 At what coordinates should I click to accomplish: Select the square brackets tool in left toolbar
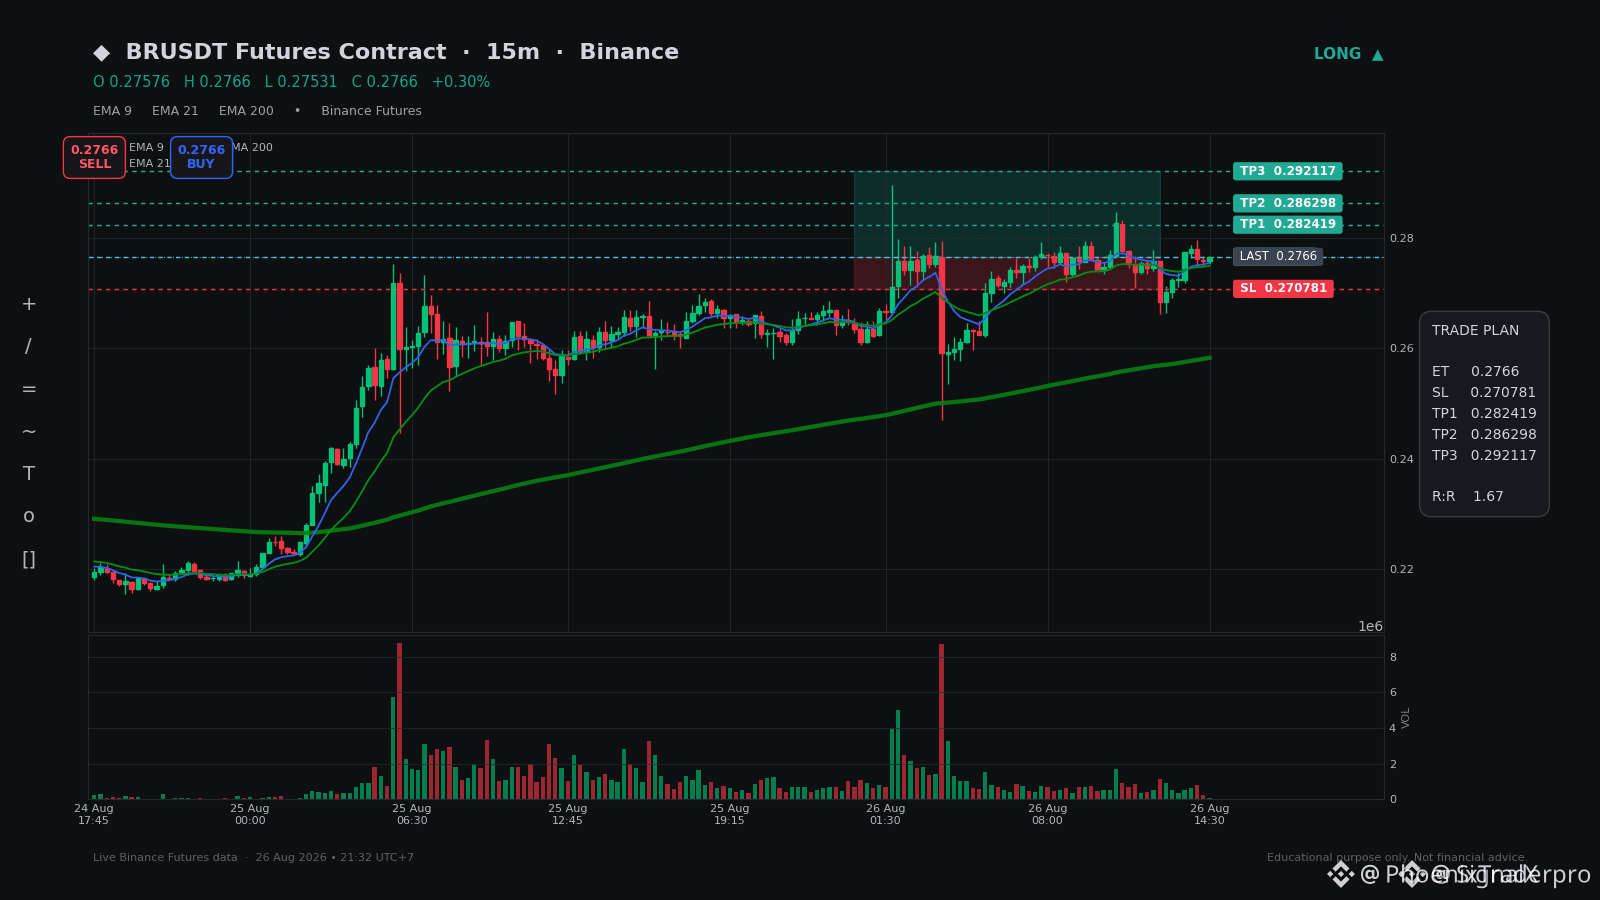pyautogui.click(x=29, y=559)
